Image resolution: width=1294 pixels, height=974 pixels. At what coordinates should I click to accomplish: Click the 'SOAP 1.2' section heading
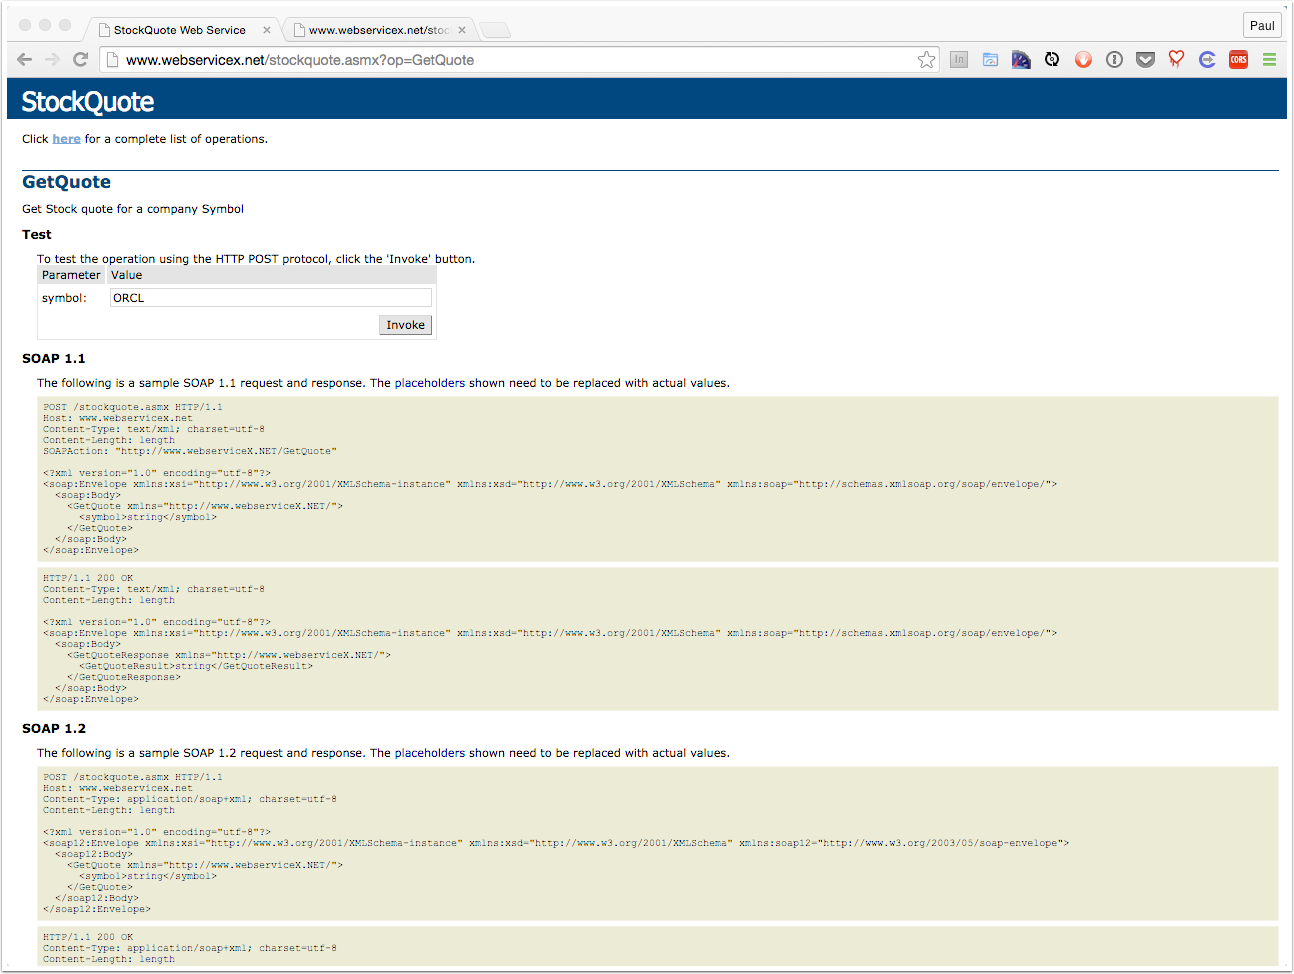point(54,729)
